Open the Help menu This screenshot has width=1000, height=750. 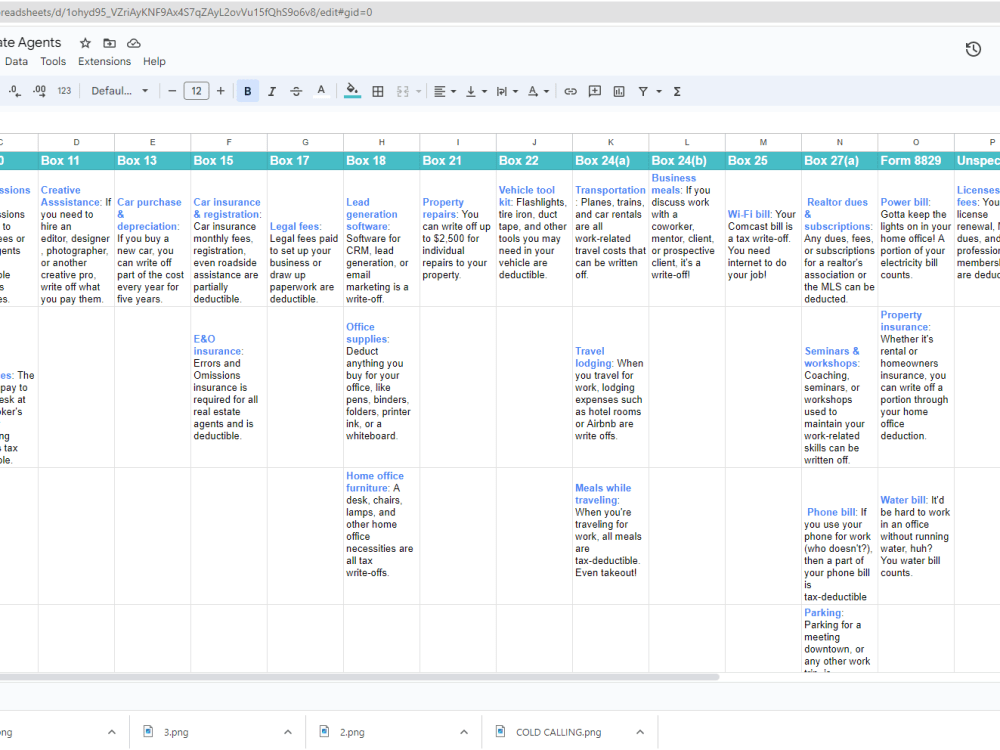(154, 61)
